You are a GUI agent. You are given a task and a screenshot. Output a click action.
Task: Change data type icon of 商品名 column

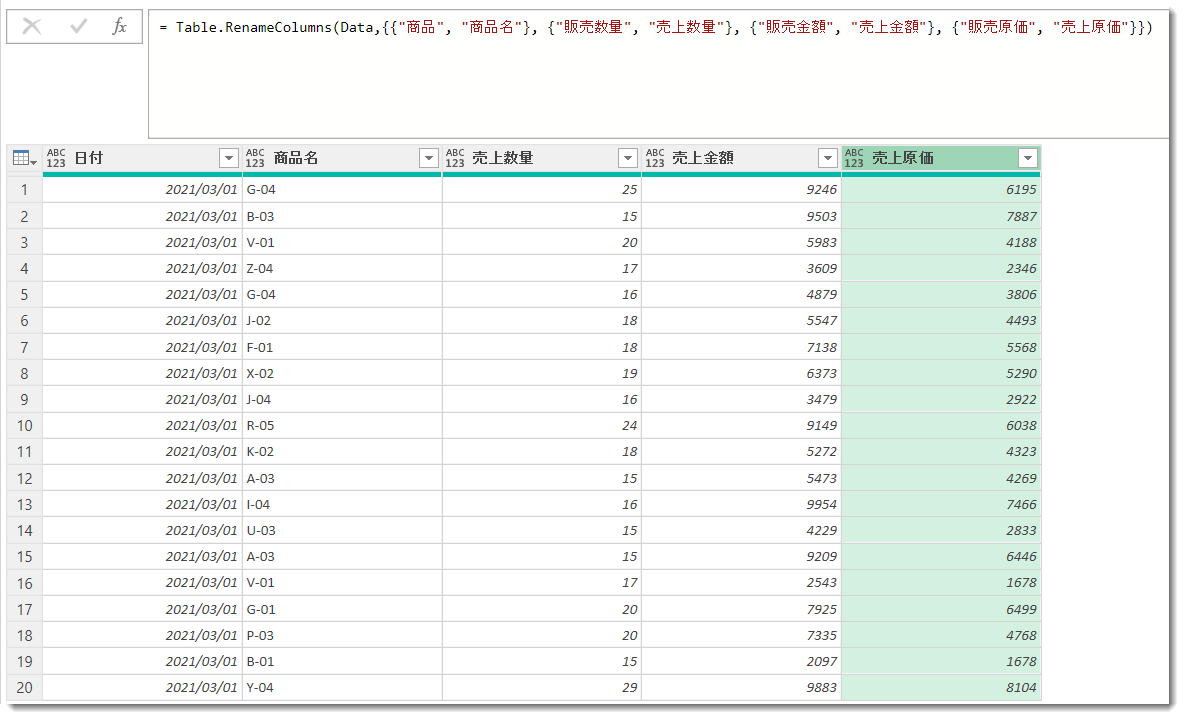coord(255,158)
